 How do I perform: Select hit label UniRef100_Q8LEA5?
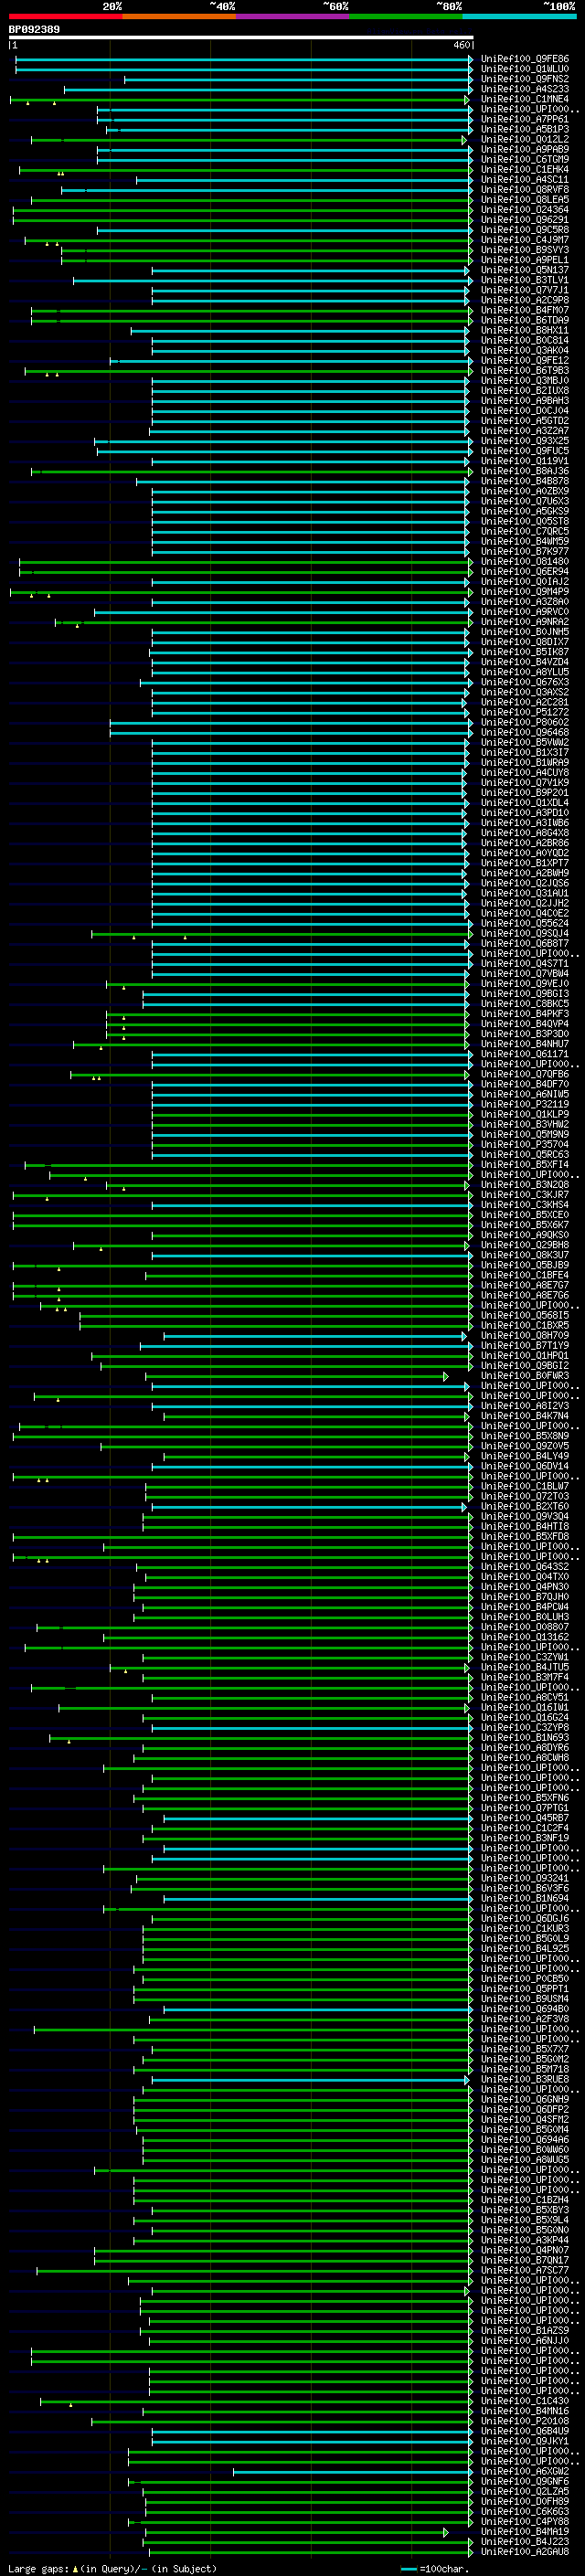[x=525, y=199]
